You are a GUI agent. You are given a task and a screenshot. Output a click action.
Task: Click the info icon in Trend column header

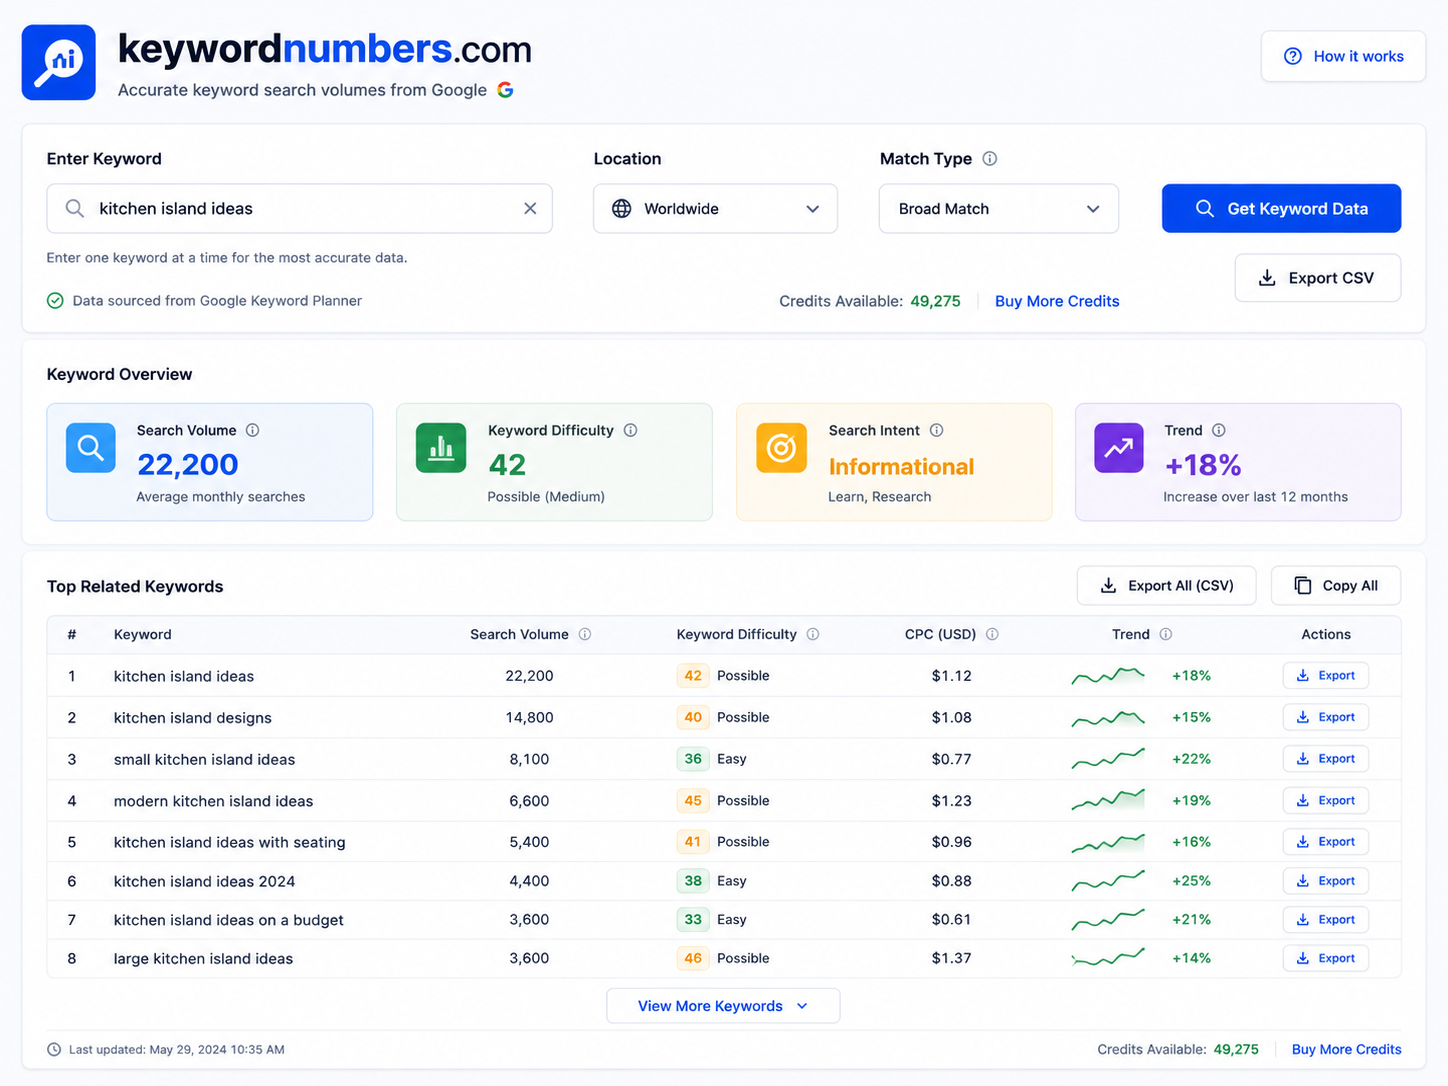point(1166,634)
